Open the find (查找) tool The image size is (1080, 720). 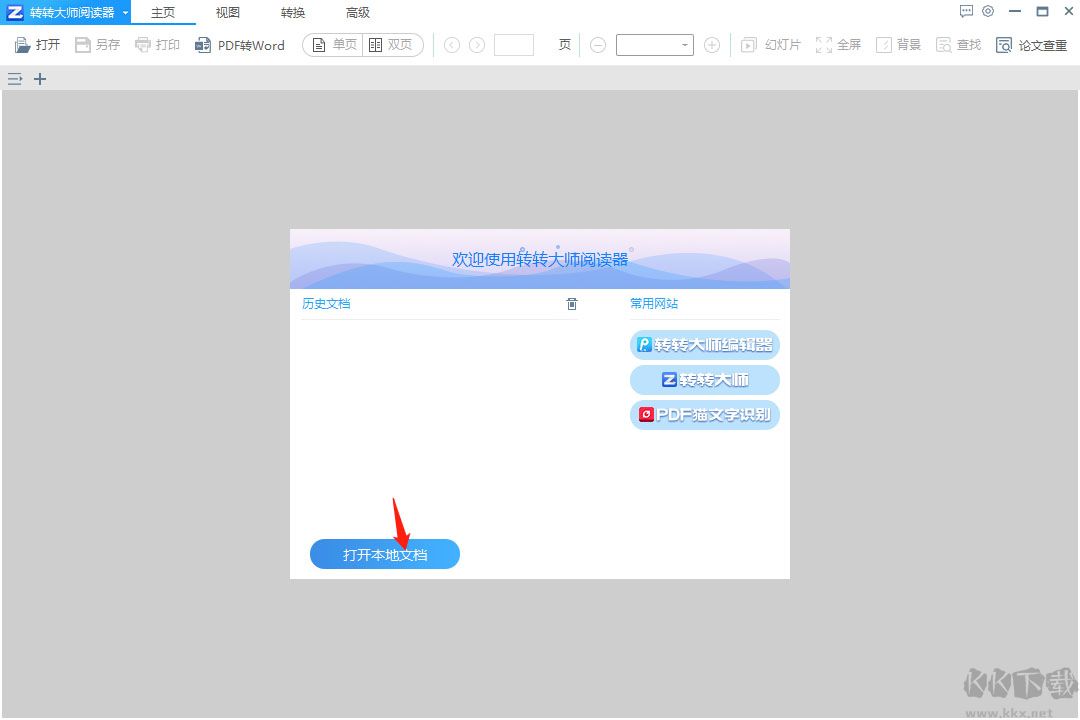point(958,45)
